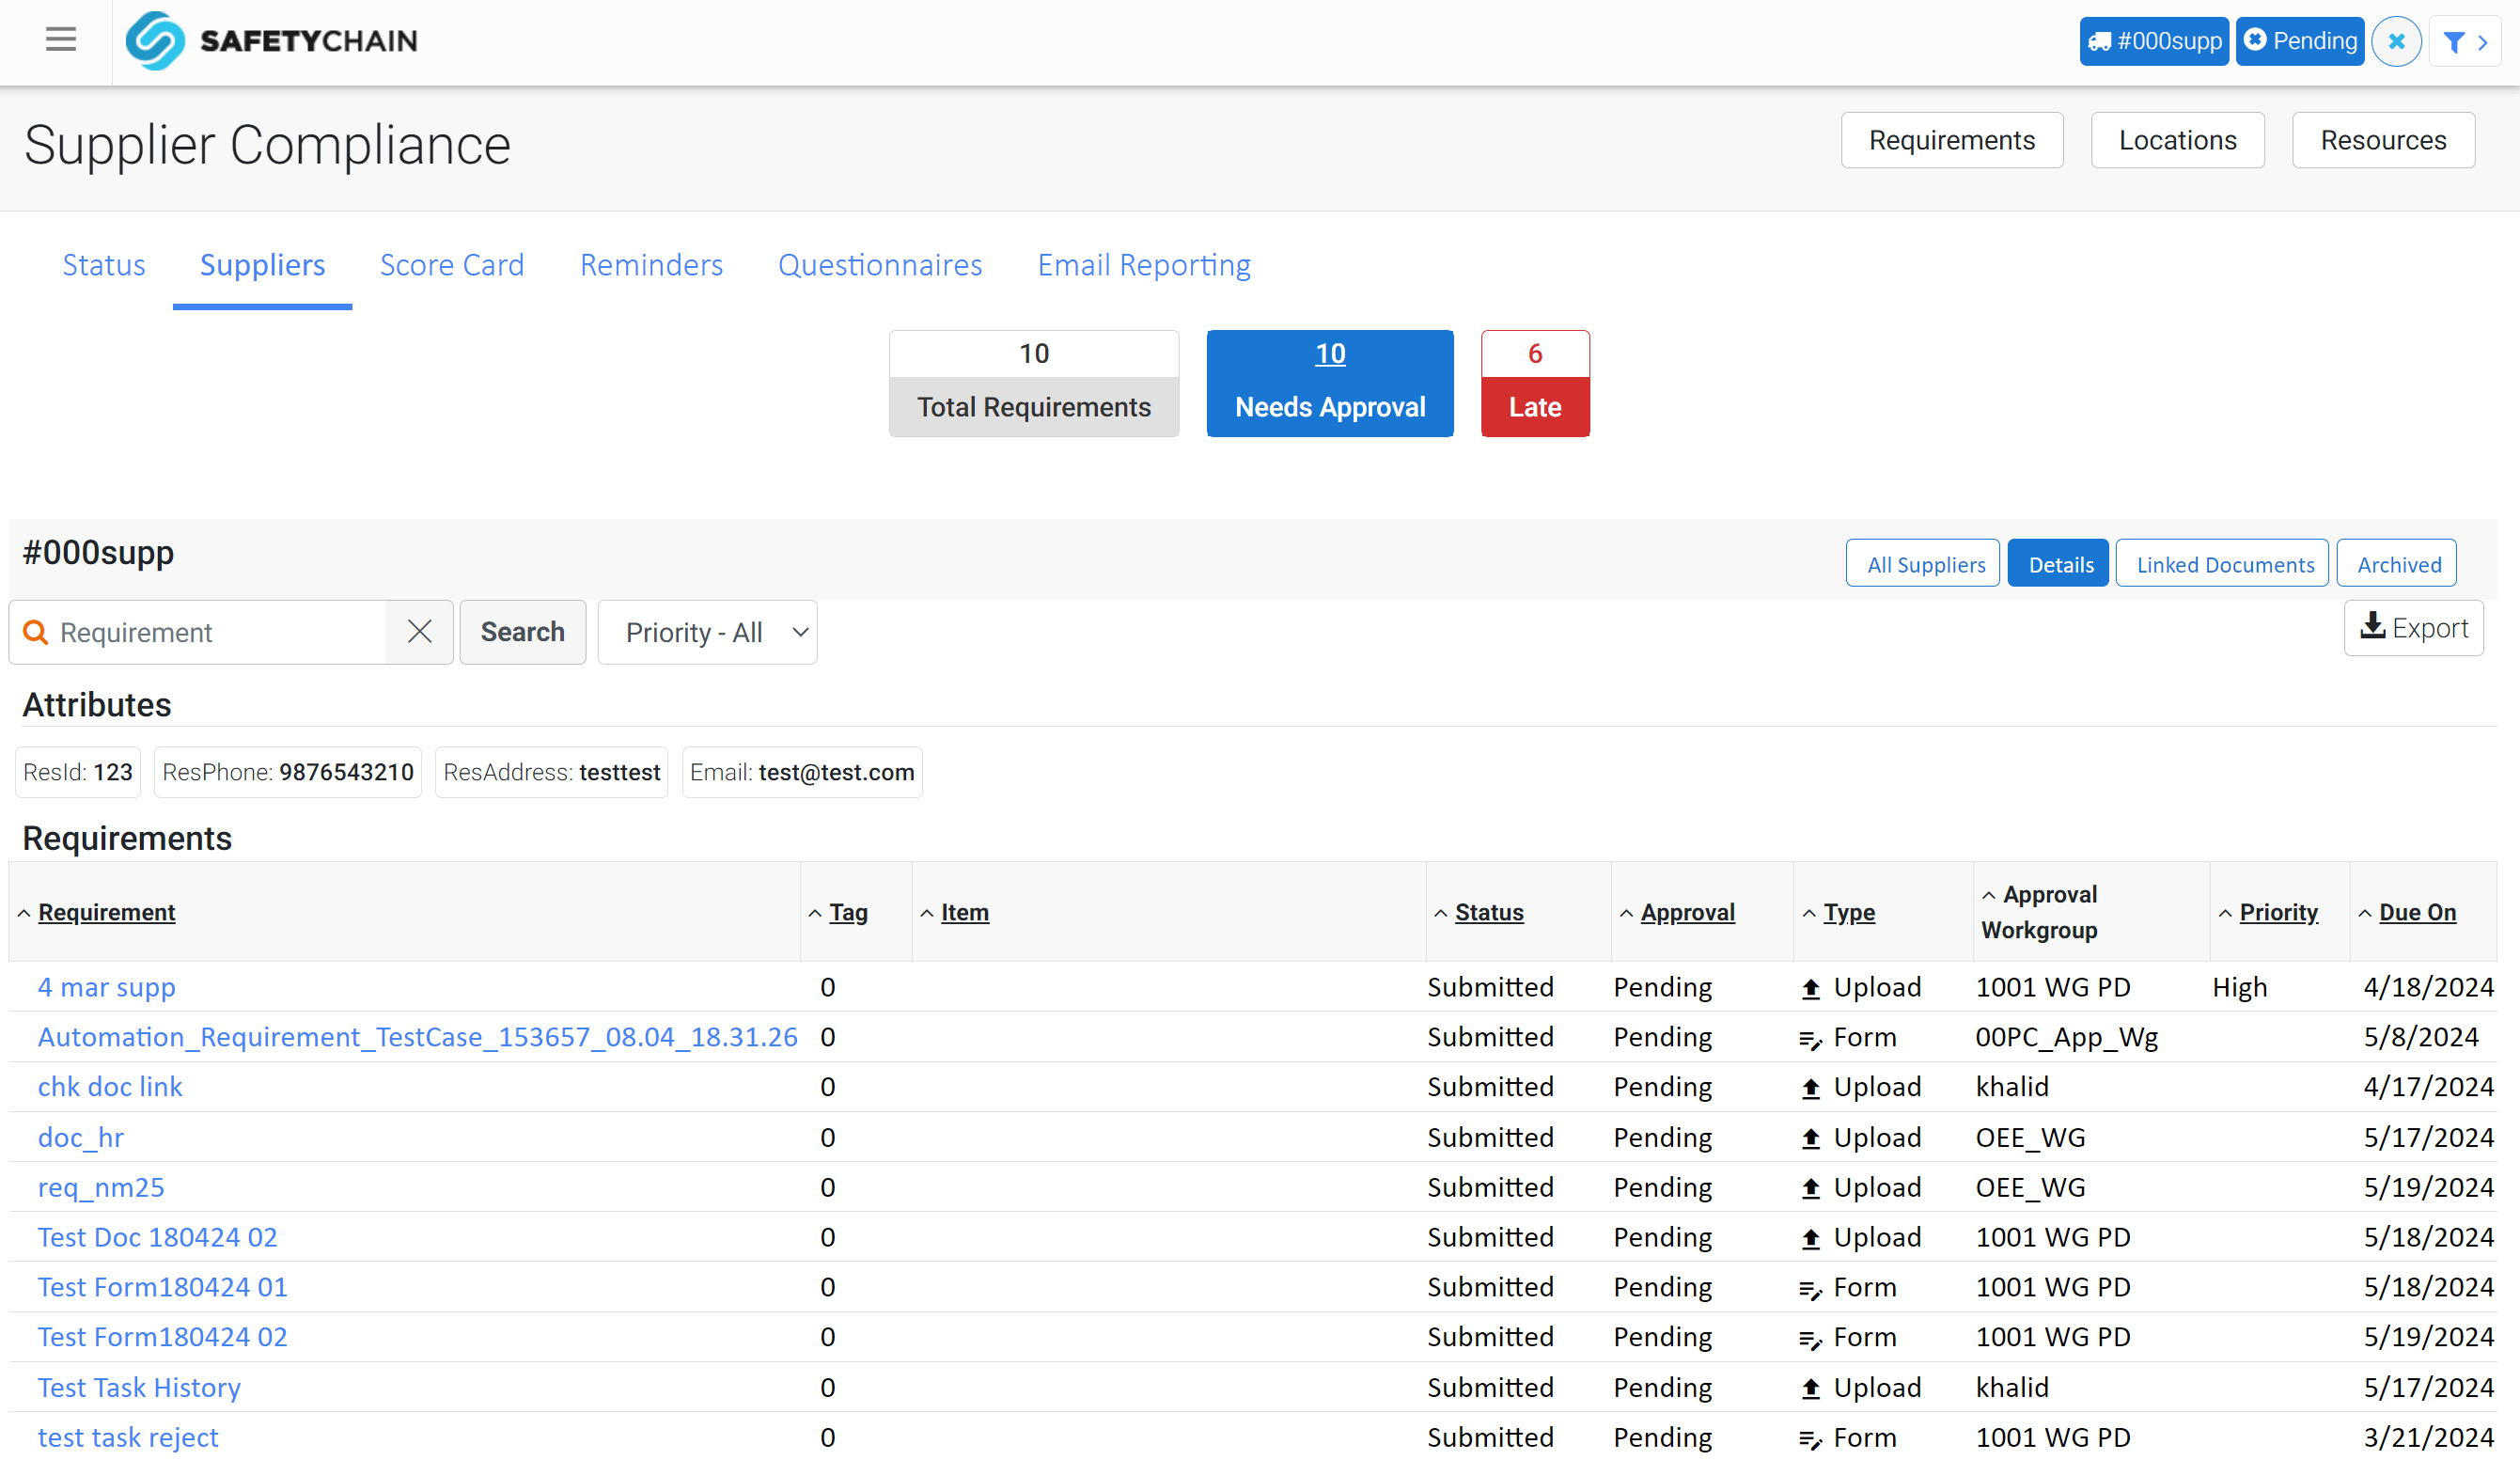Click the Pending filter chip
This screenshot has height=1460, width=2520.
click(x=2299, y=41)
